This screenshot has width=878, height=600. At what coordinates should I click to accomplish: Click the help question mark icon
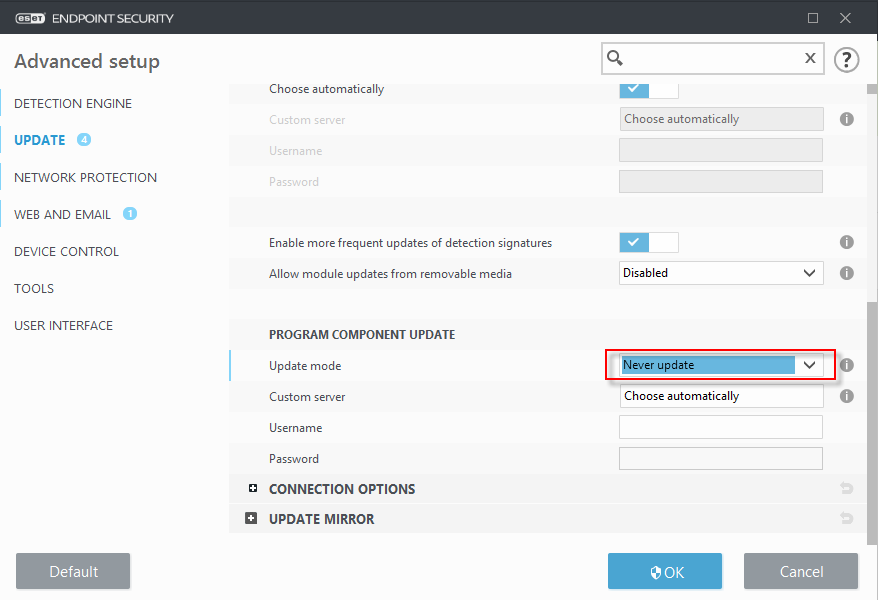point(846,59)
